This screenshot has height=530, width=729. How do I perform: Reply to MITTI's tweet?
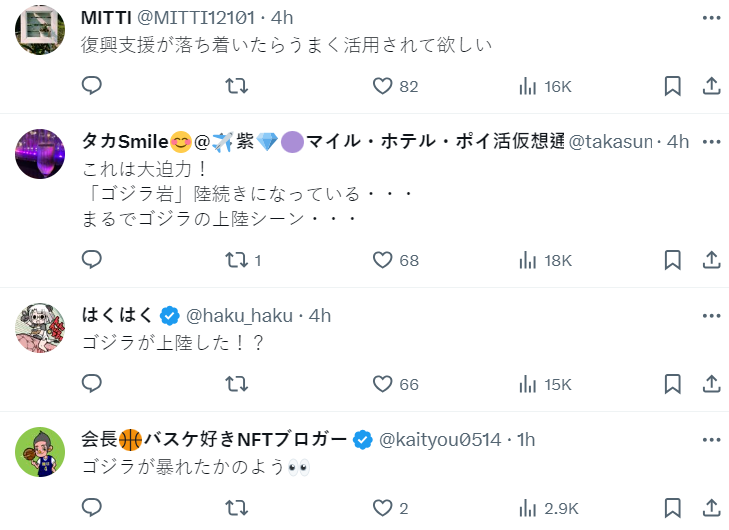pos(92,86)
